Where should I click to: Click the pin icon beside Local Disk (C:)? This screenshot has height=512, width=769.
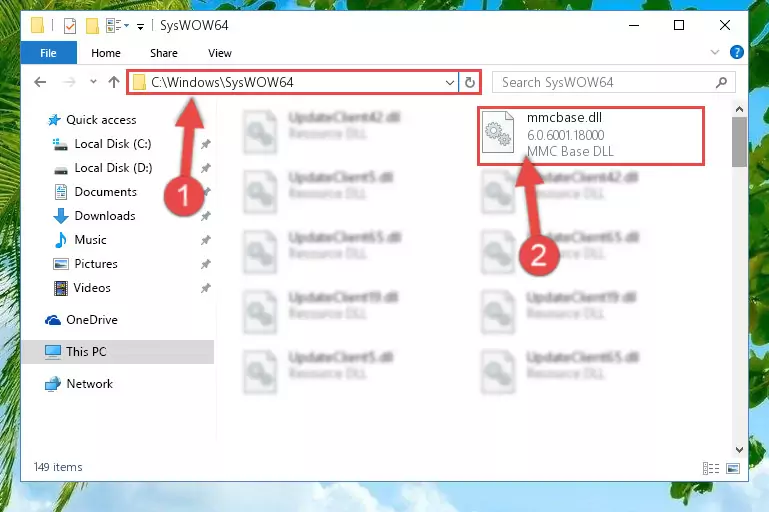click(x=205, y=144)
